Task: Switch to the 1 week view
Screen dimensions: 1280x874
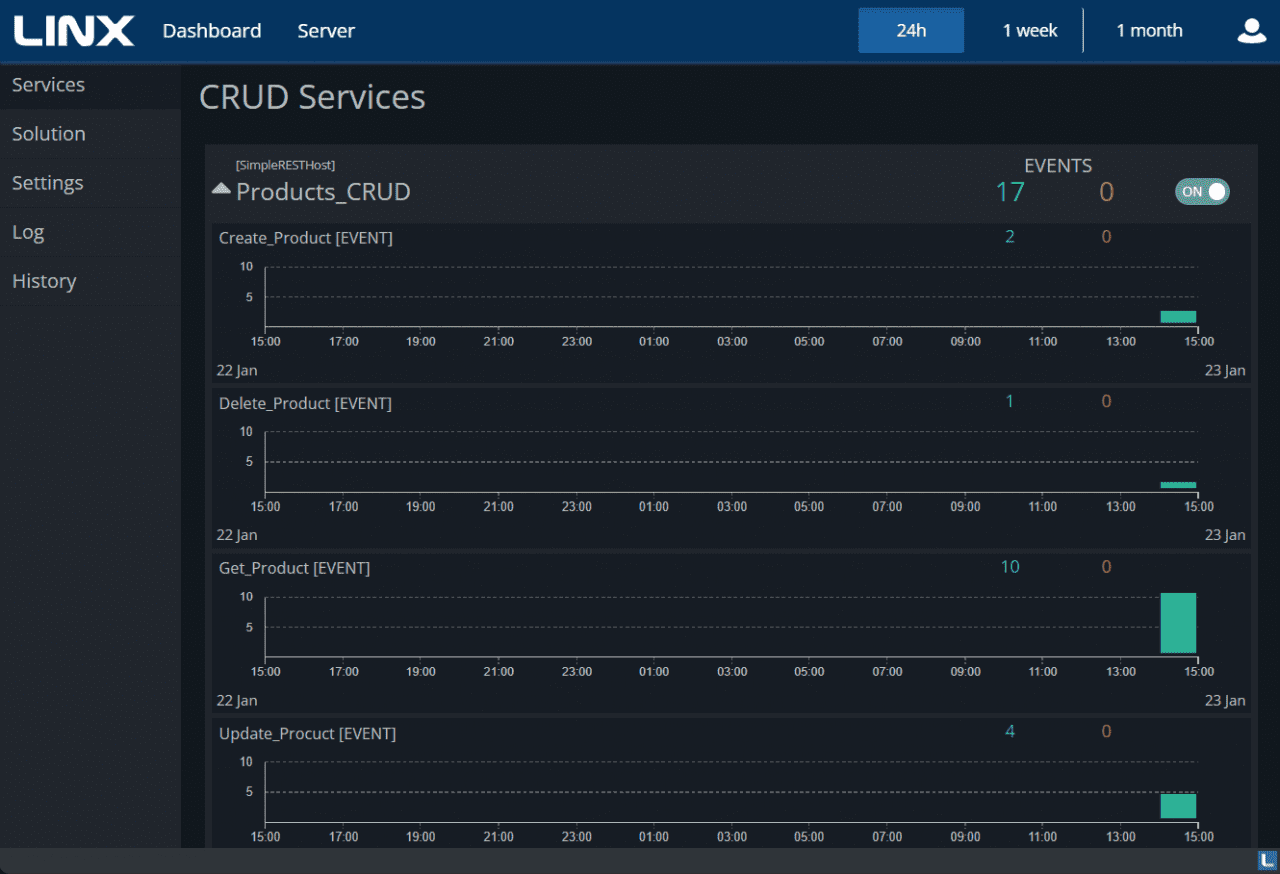Action: tap(1030, 30)
